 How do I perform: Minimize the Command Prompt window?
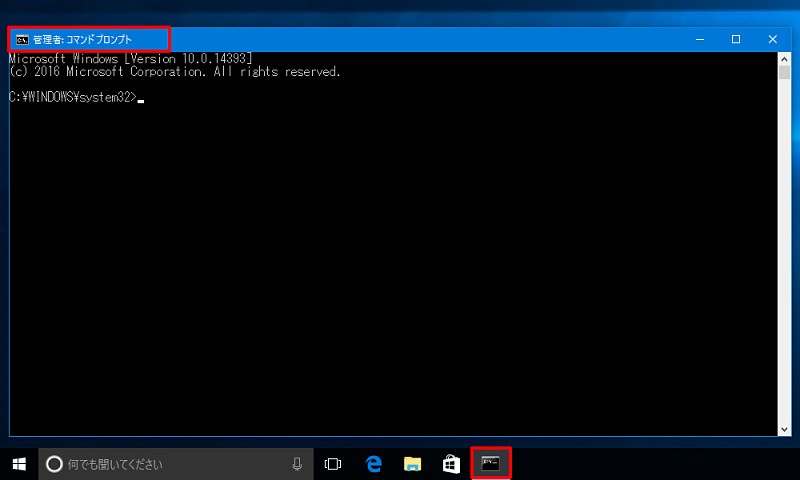700,39
